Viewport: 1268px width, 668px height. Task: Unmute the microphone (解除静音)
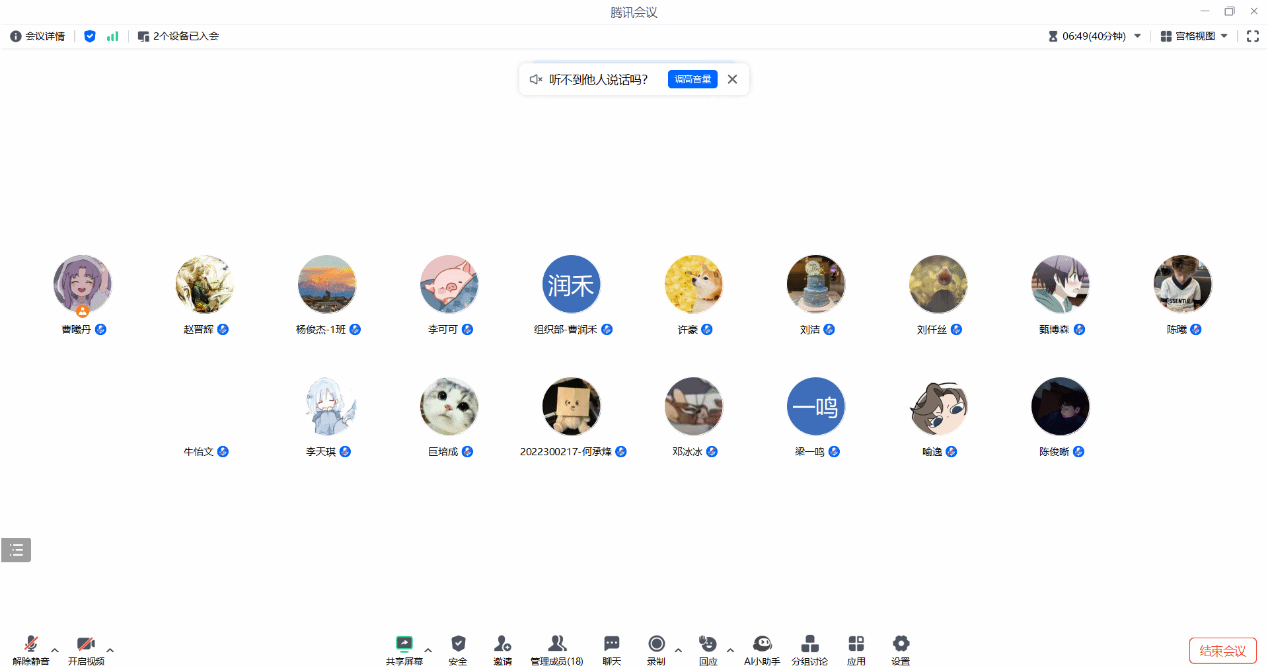(x=31, y=645)
